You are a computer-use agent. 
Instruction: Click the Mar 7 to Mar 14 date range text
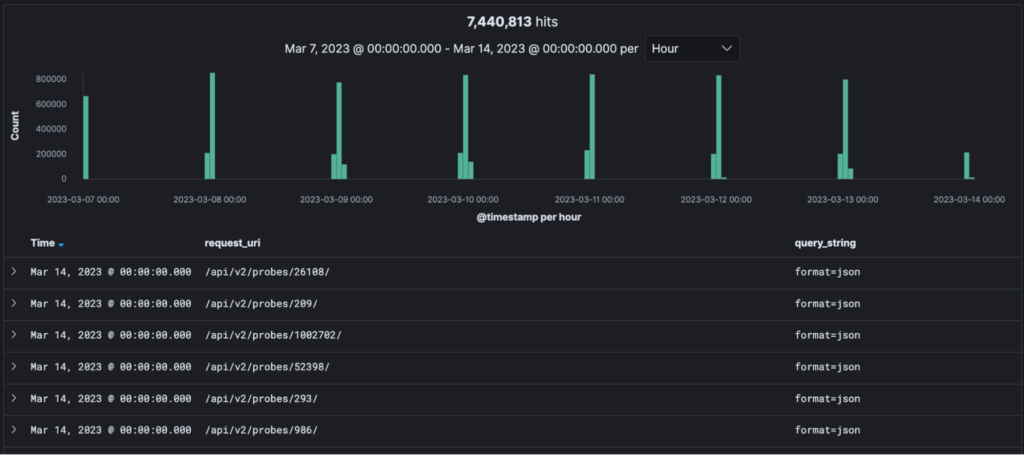click(452, 49)
